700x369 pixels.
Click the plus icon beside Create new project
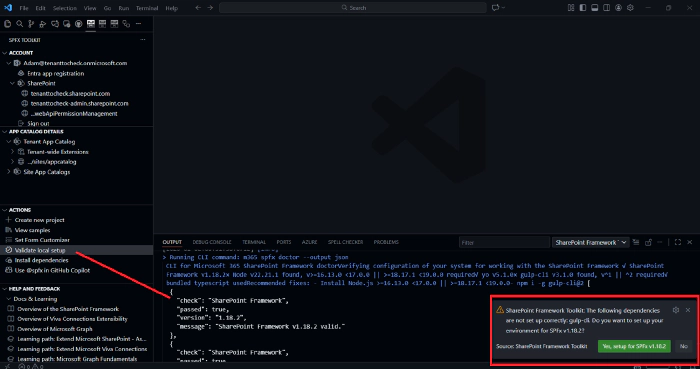8,220
